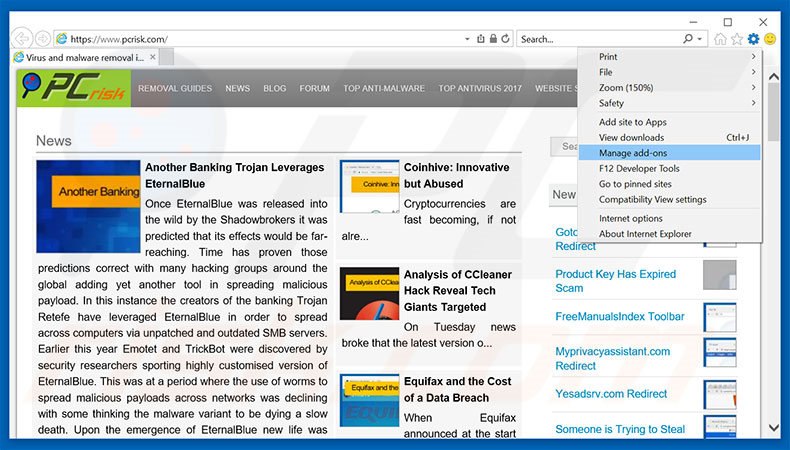Image resolution: width=790 pixels, height=450 pixels.
Task: Click the lock security icon in address bar
Action: click(493, 39)
